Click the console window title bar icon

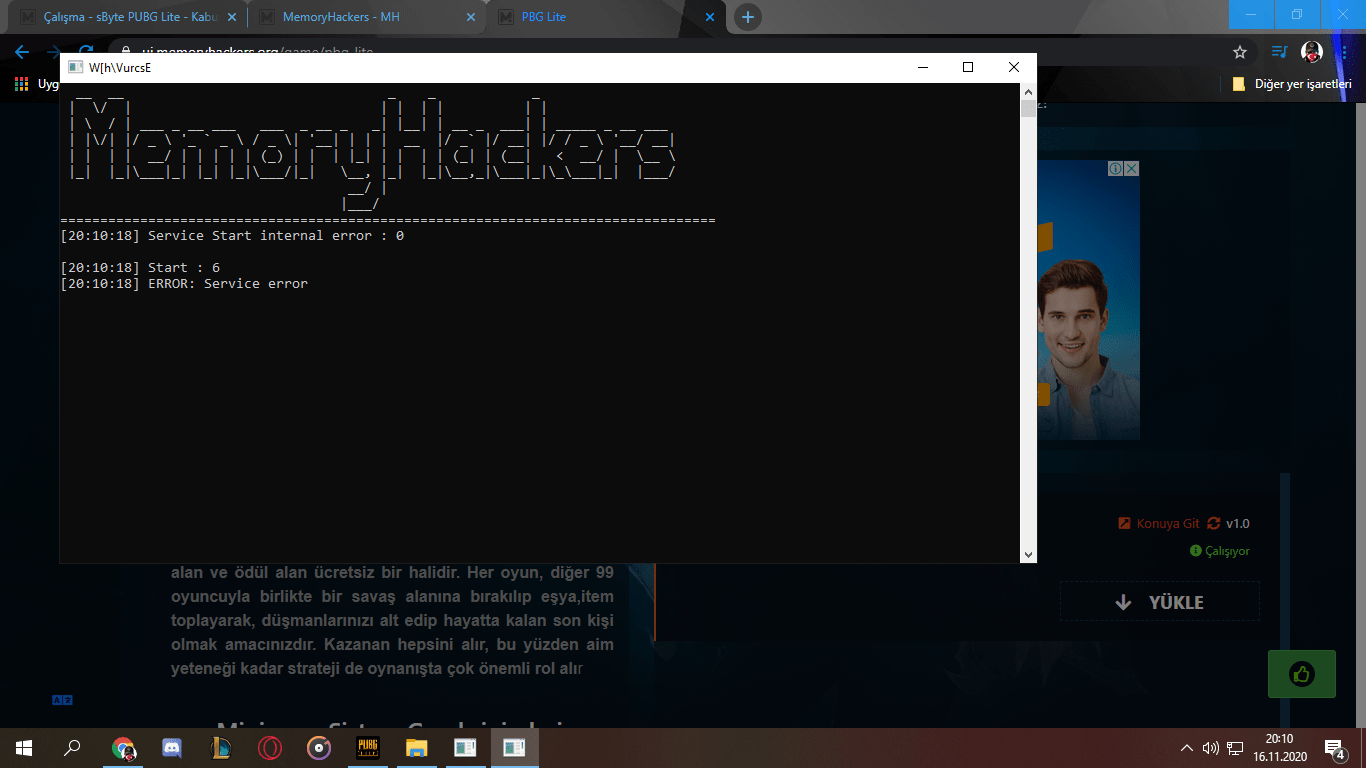pos(75,68)
